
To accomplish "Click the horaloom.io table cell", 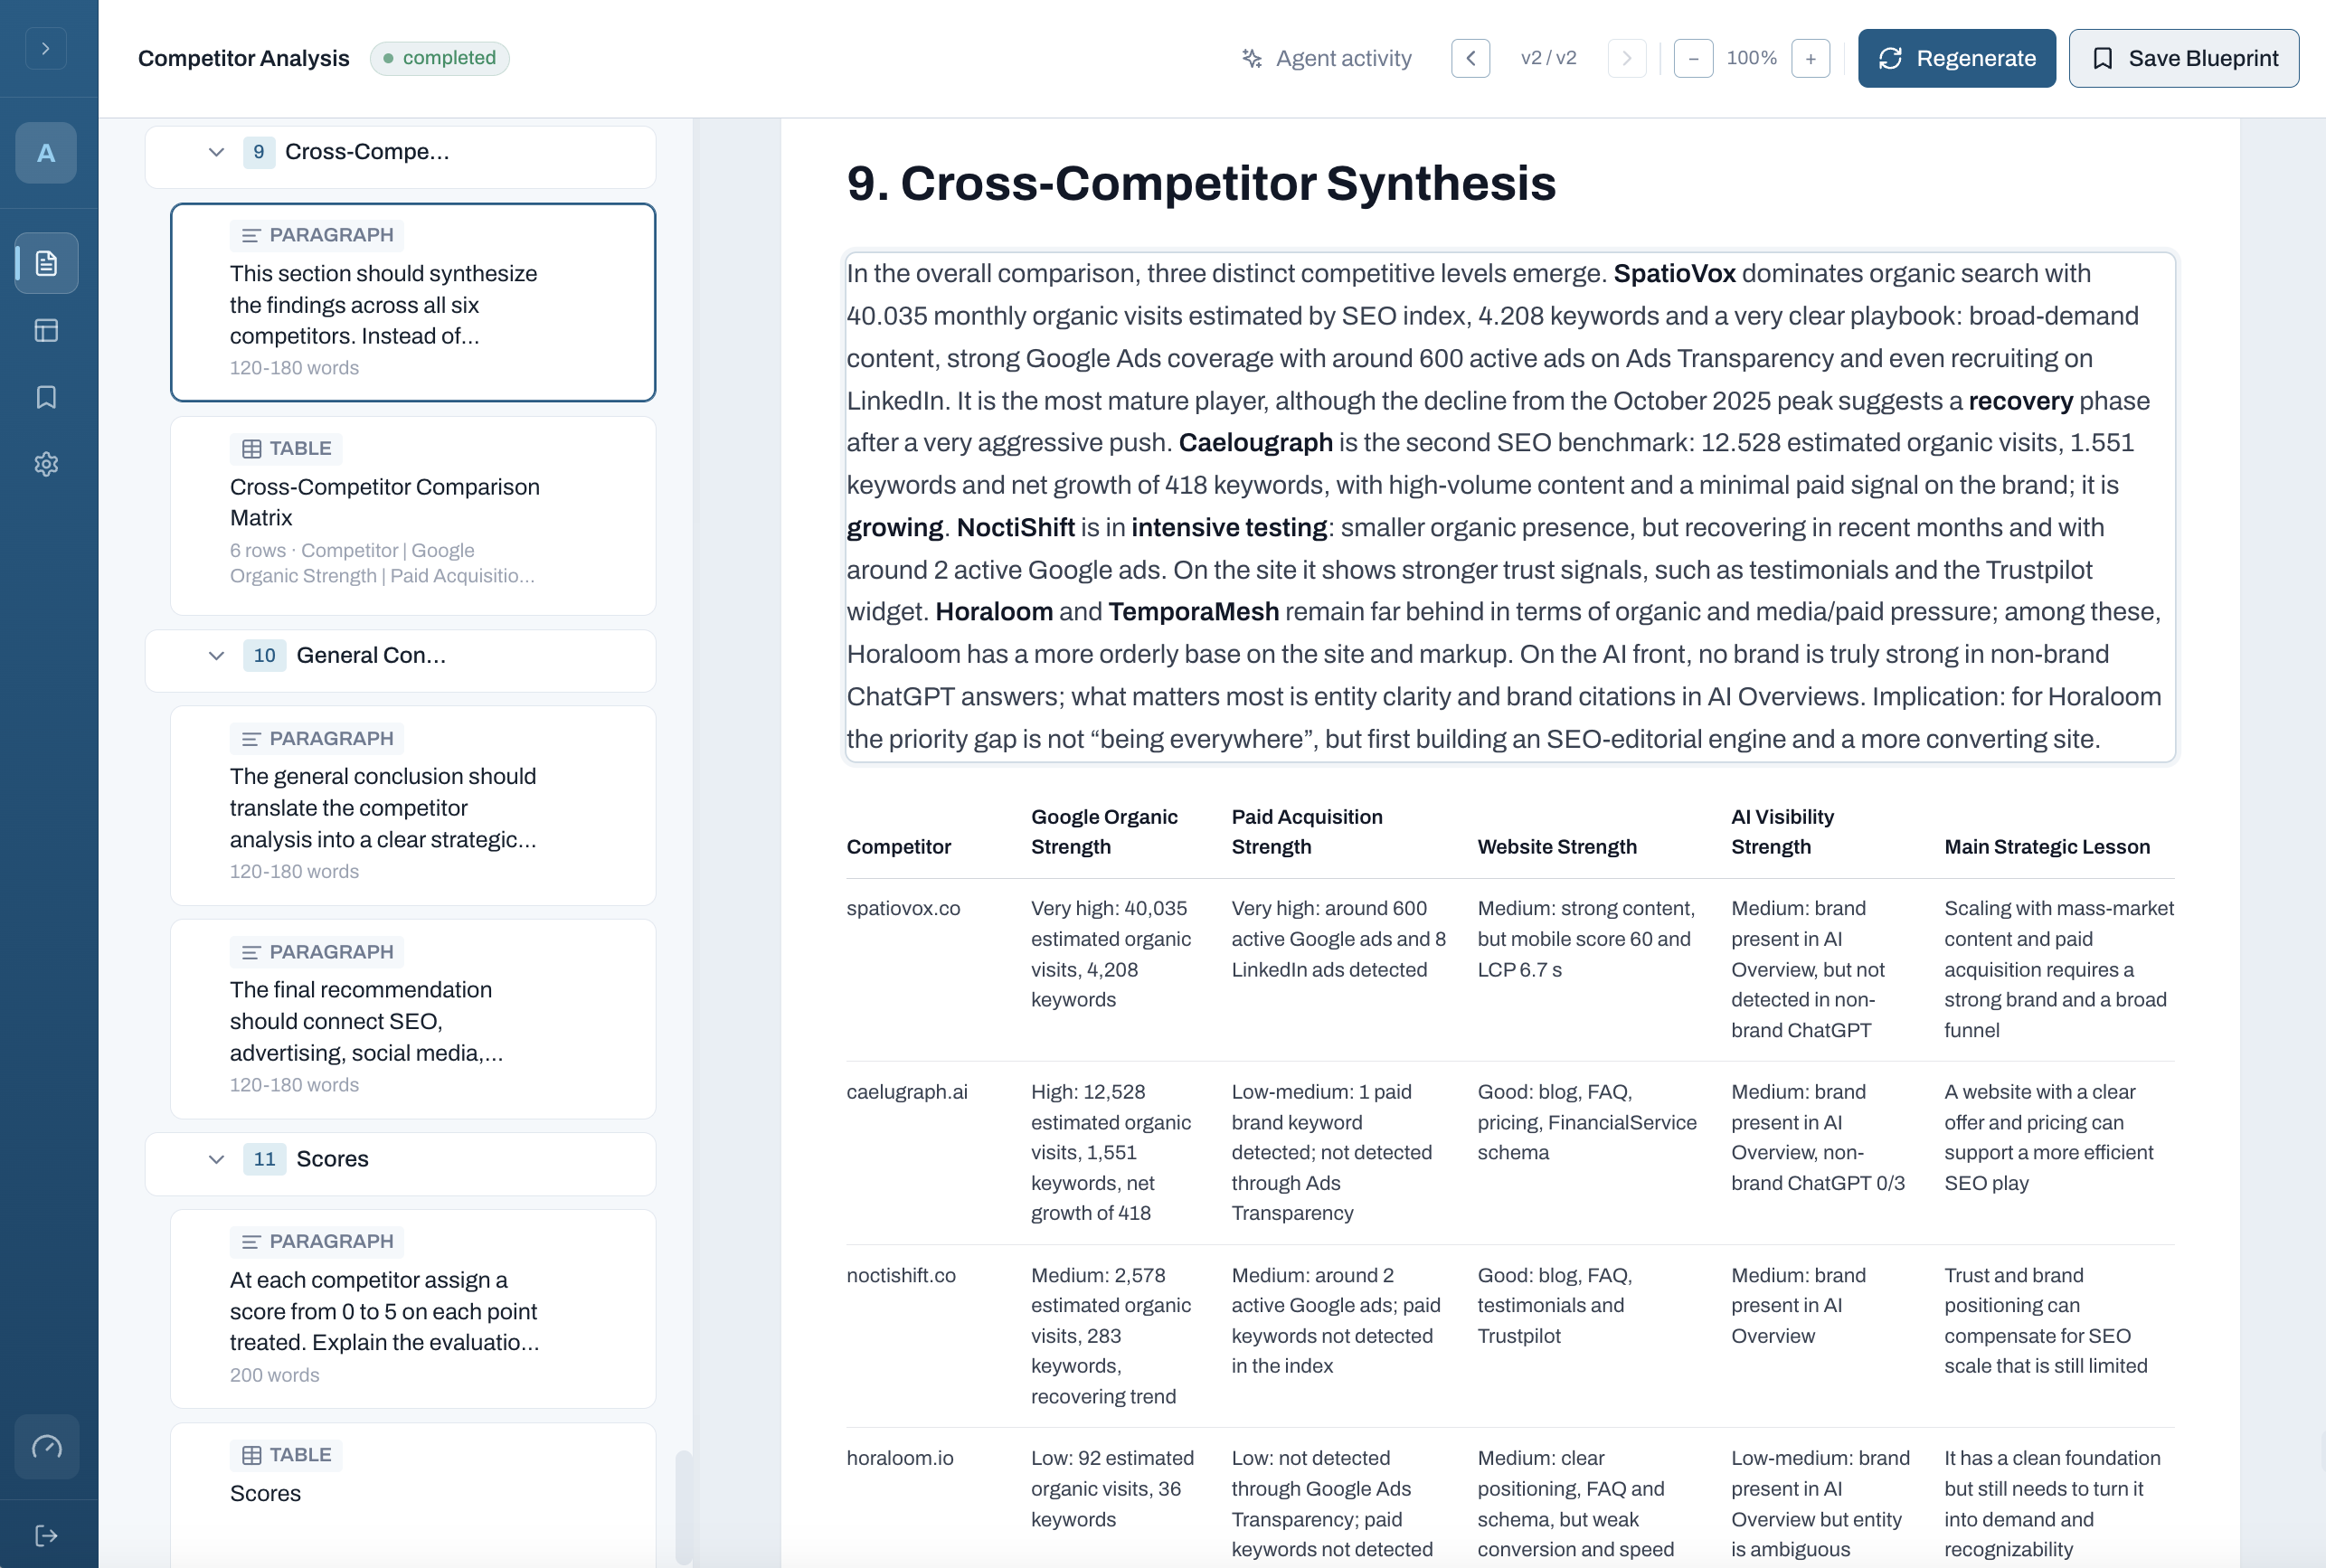I will coord(900,1458).
